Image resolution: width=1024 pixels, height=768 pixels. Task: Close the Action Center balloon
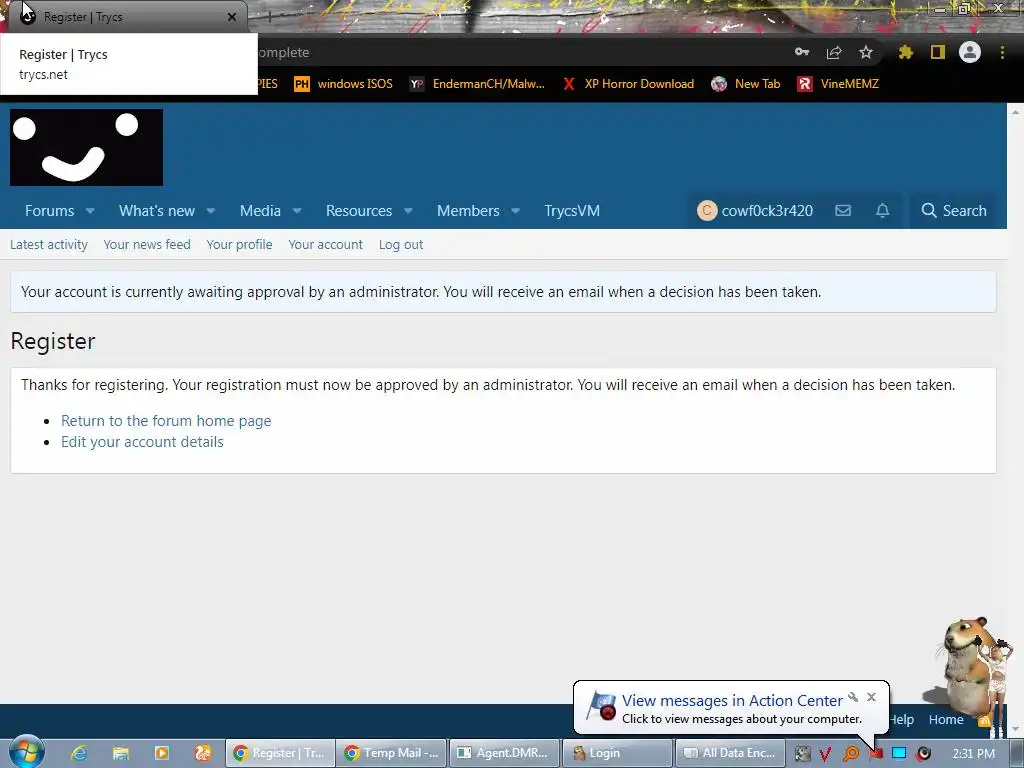[871, 697]
